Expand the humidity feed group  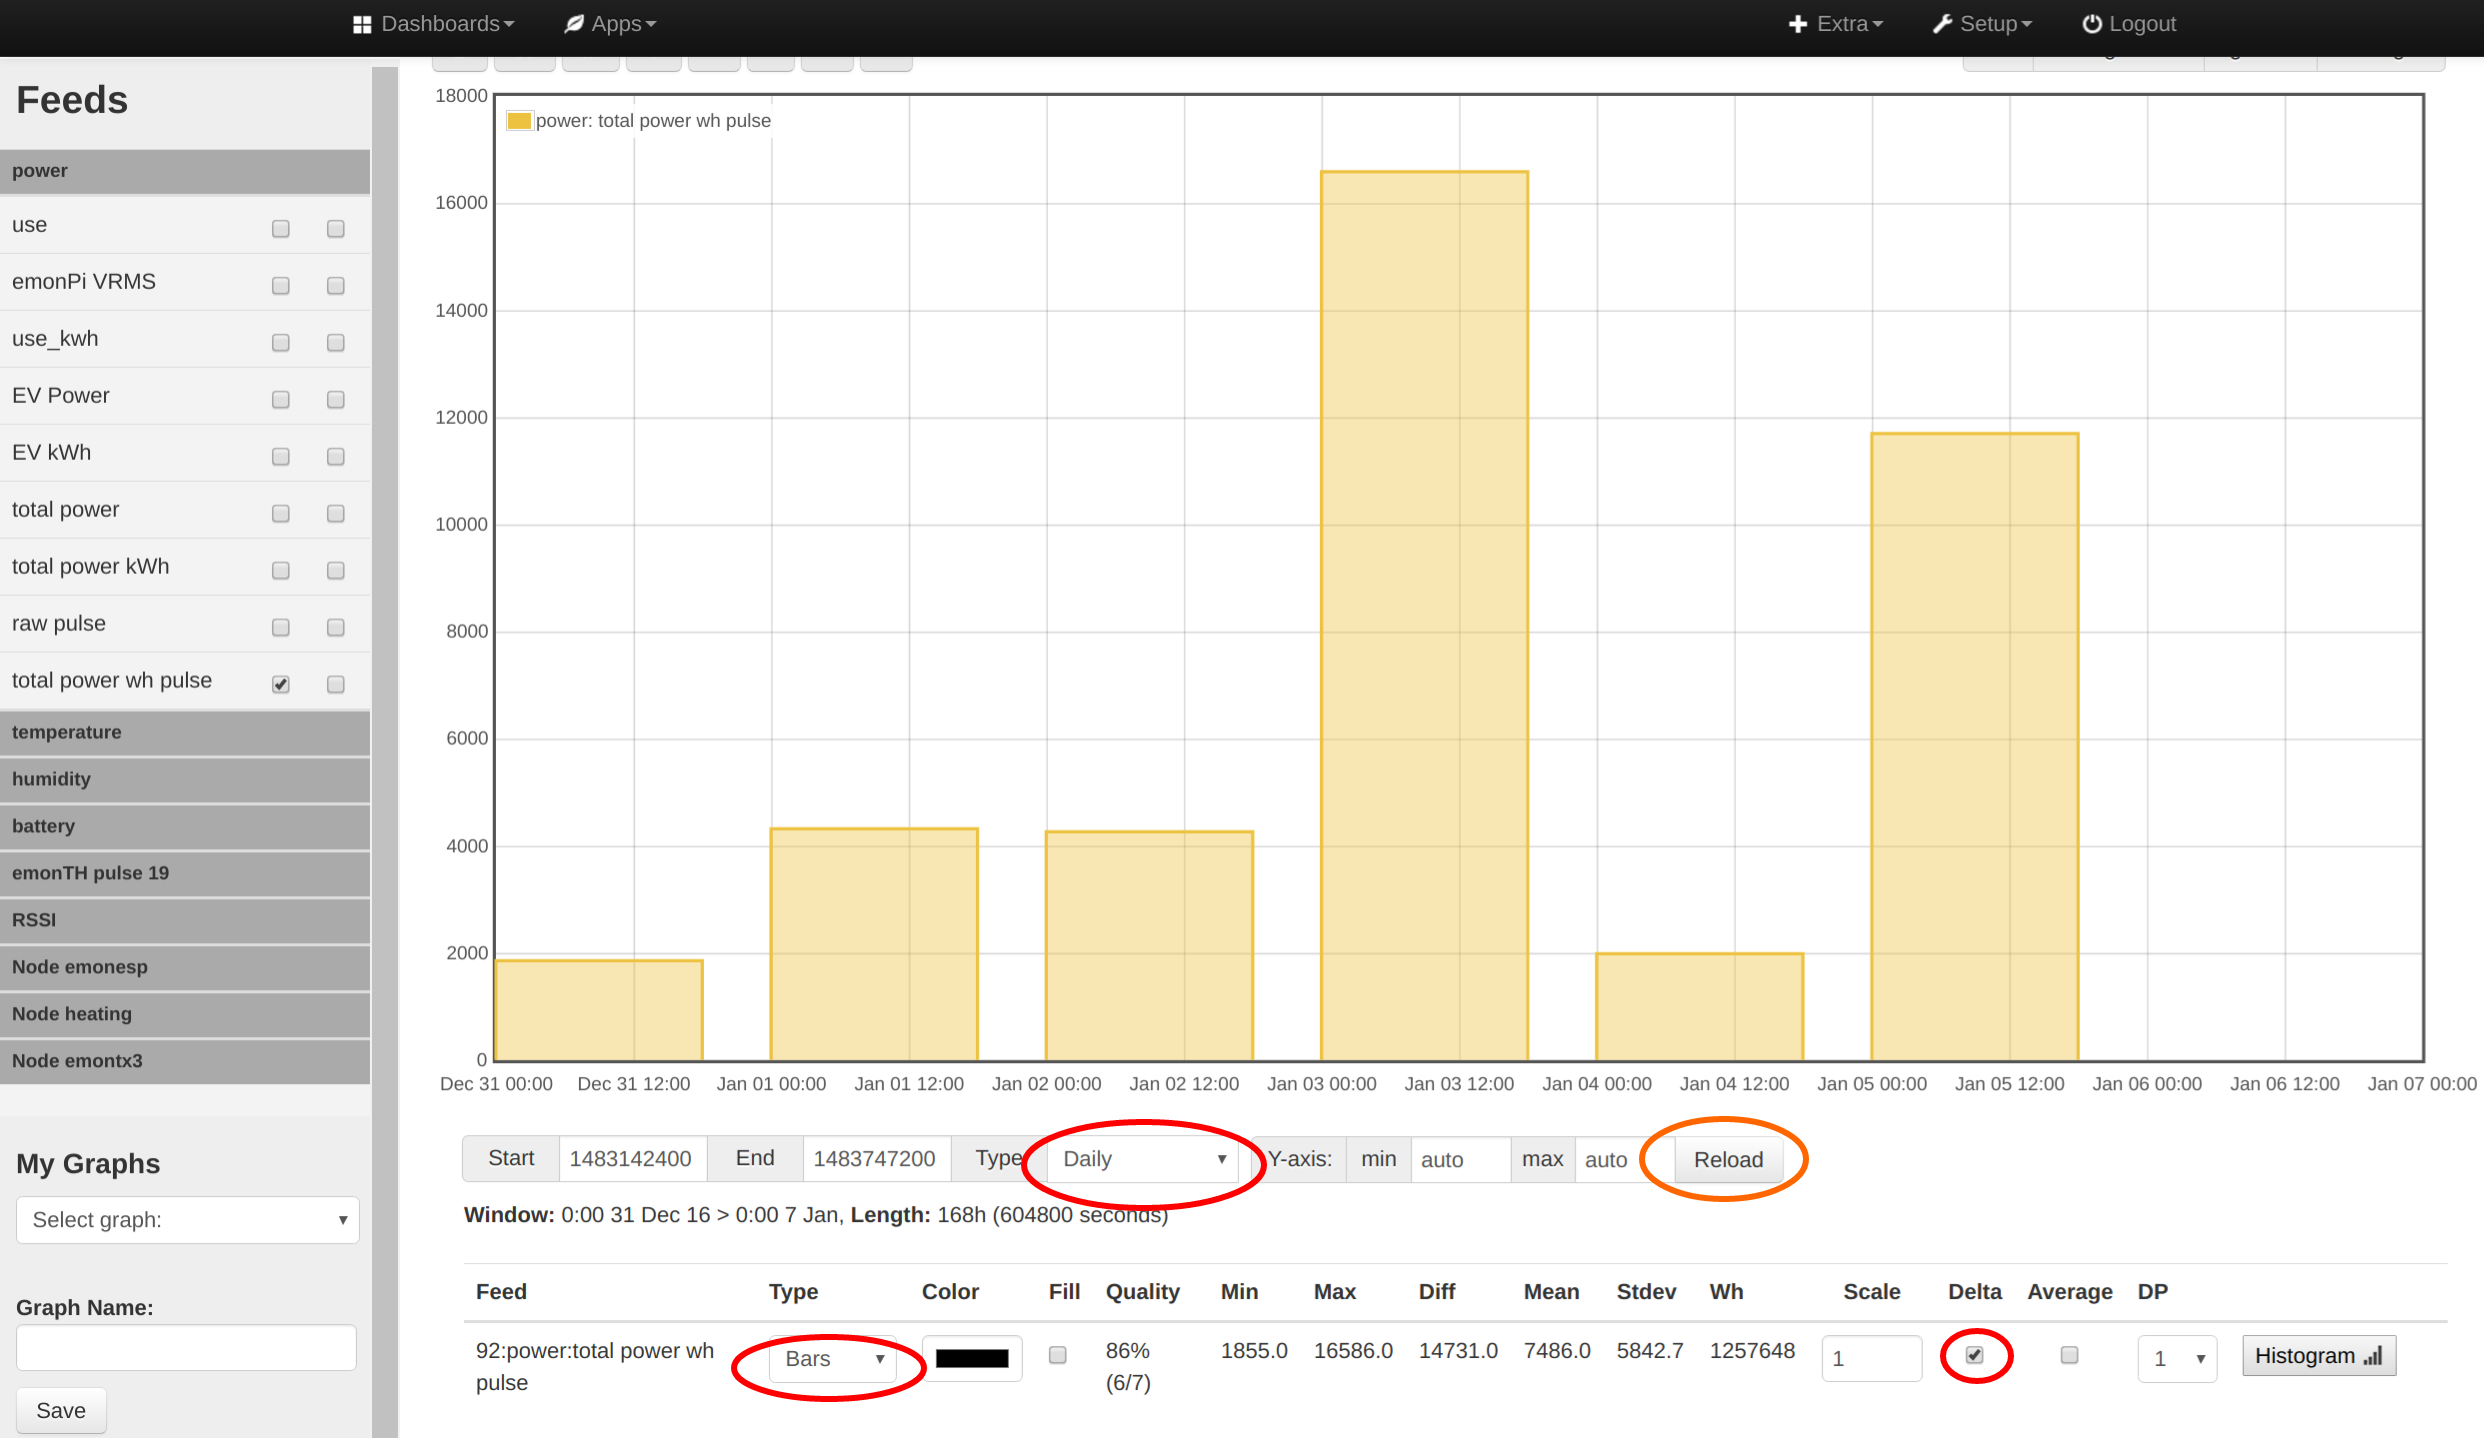tap(185, 780)
